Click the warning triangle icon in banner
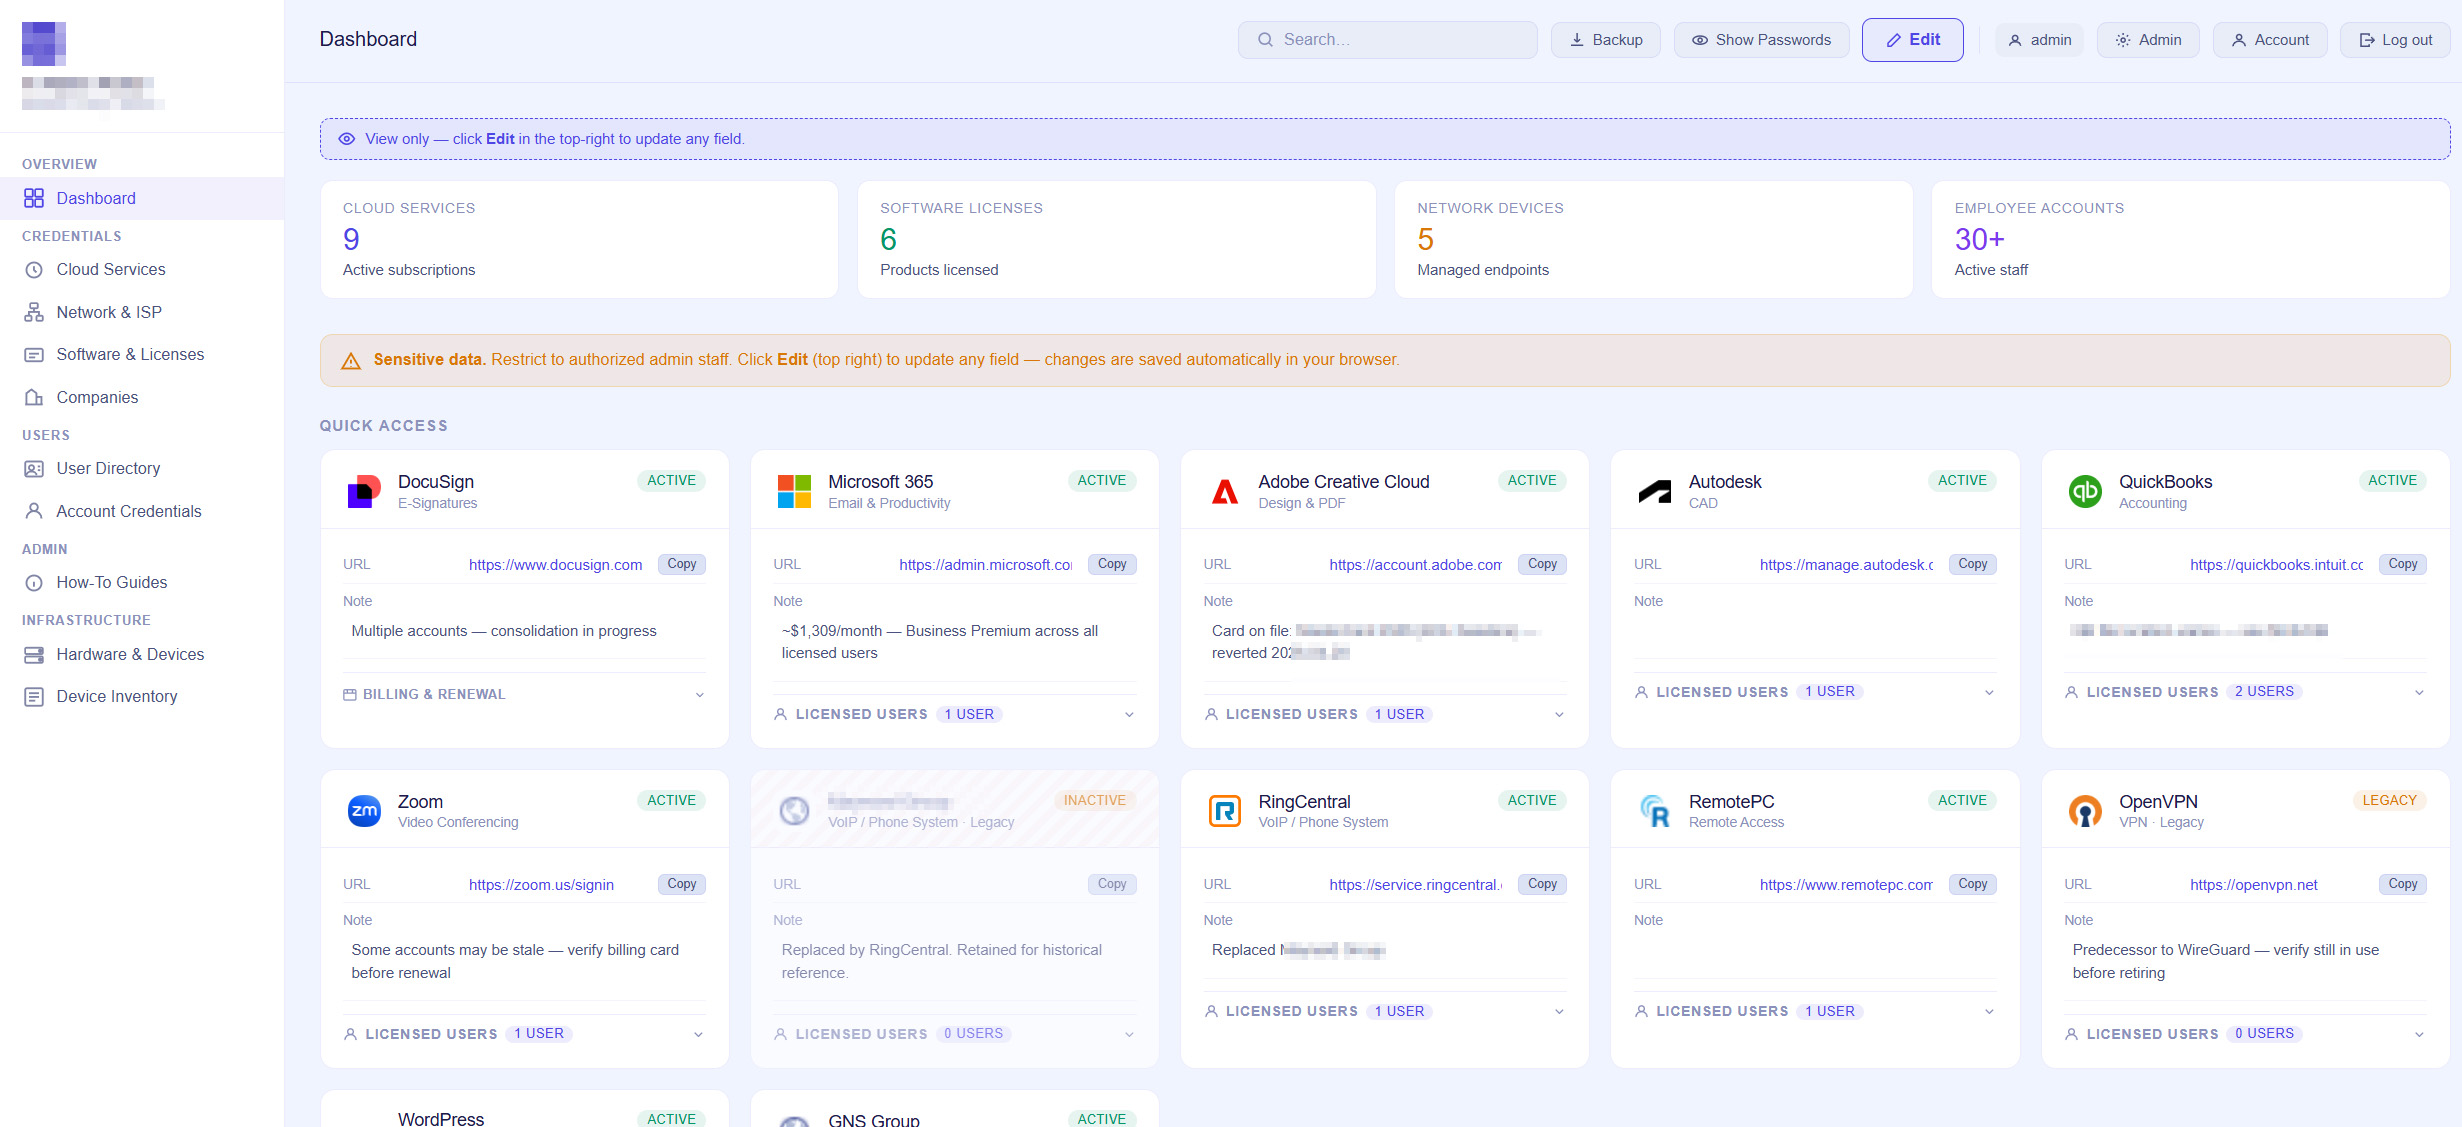The image size is (2462, 1127). click(351, 361)
